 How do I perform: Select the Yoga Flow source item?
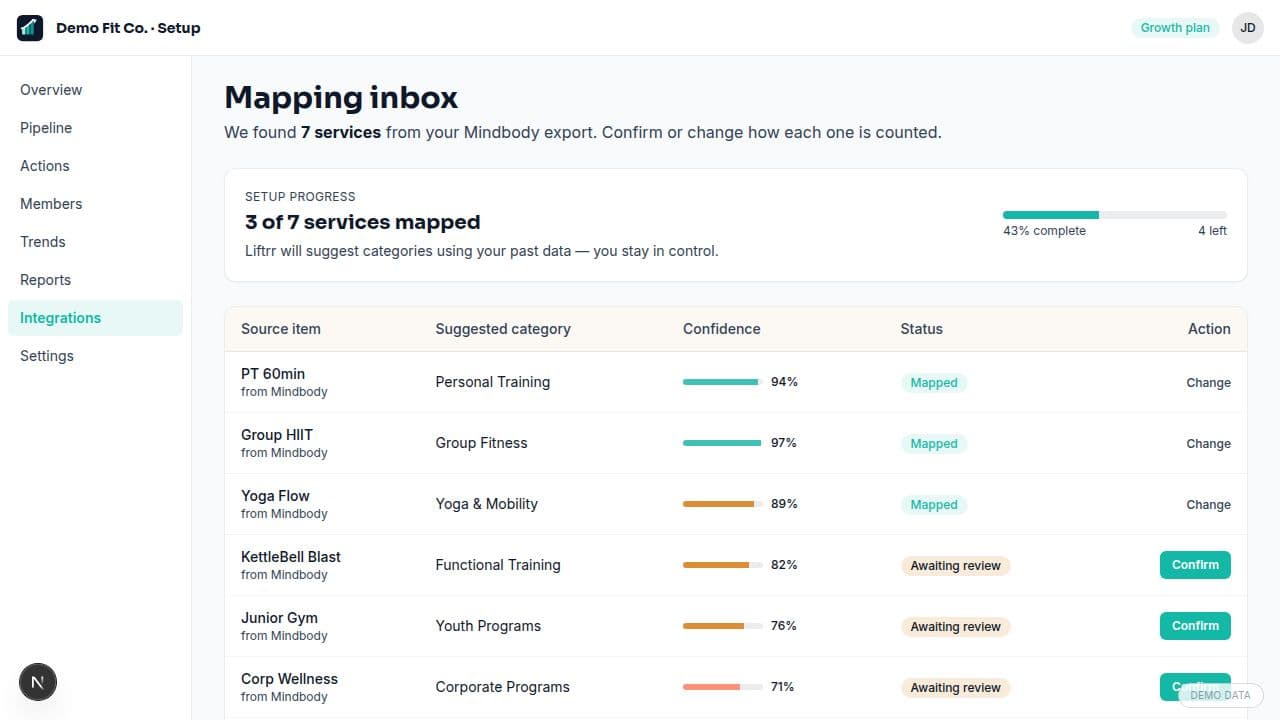pyautogui.click(x=275, y=496)
